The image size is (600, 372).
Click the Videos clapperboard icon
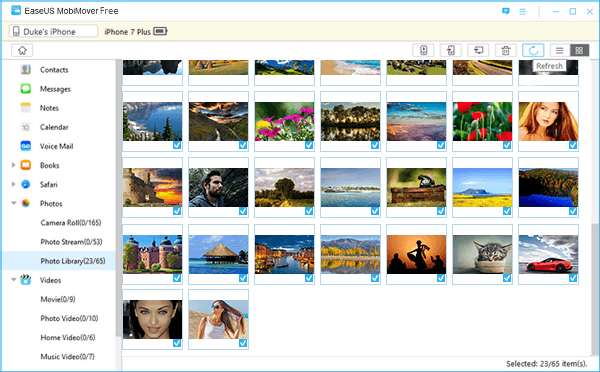pos(26,280)
